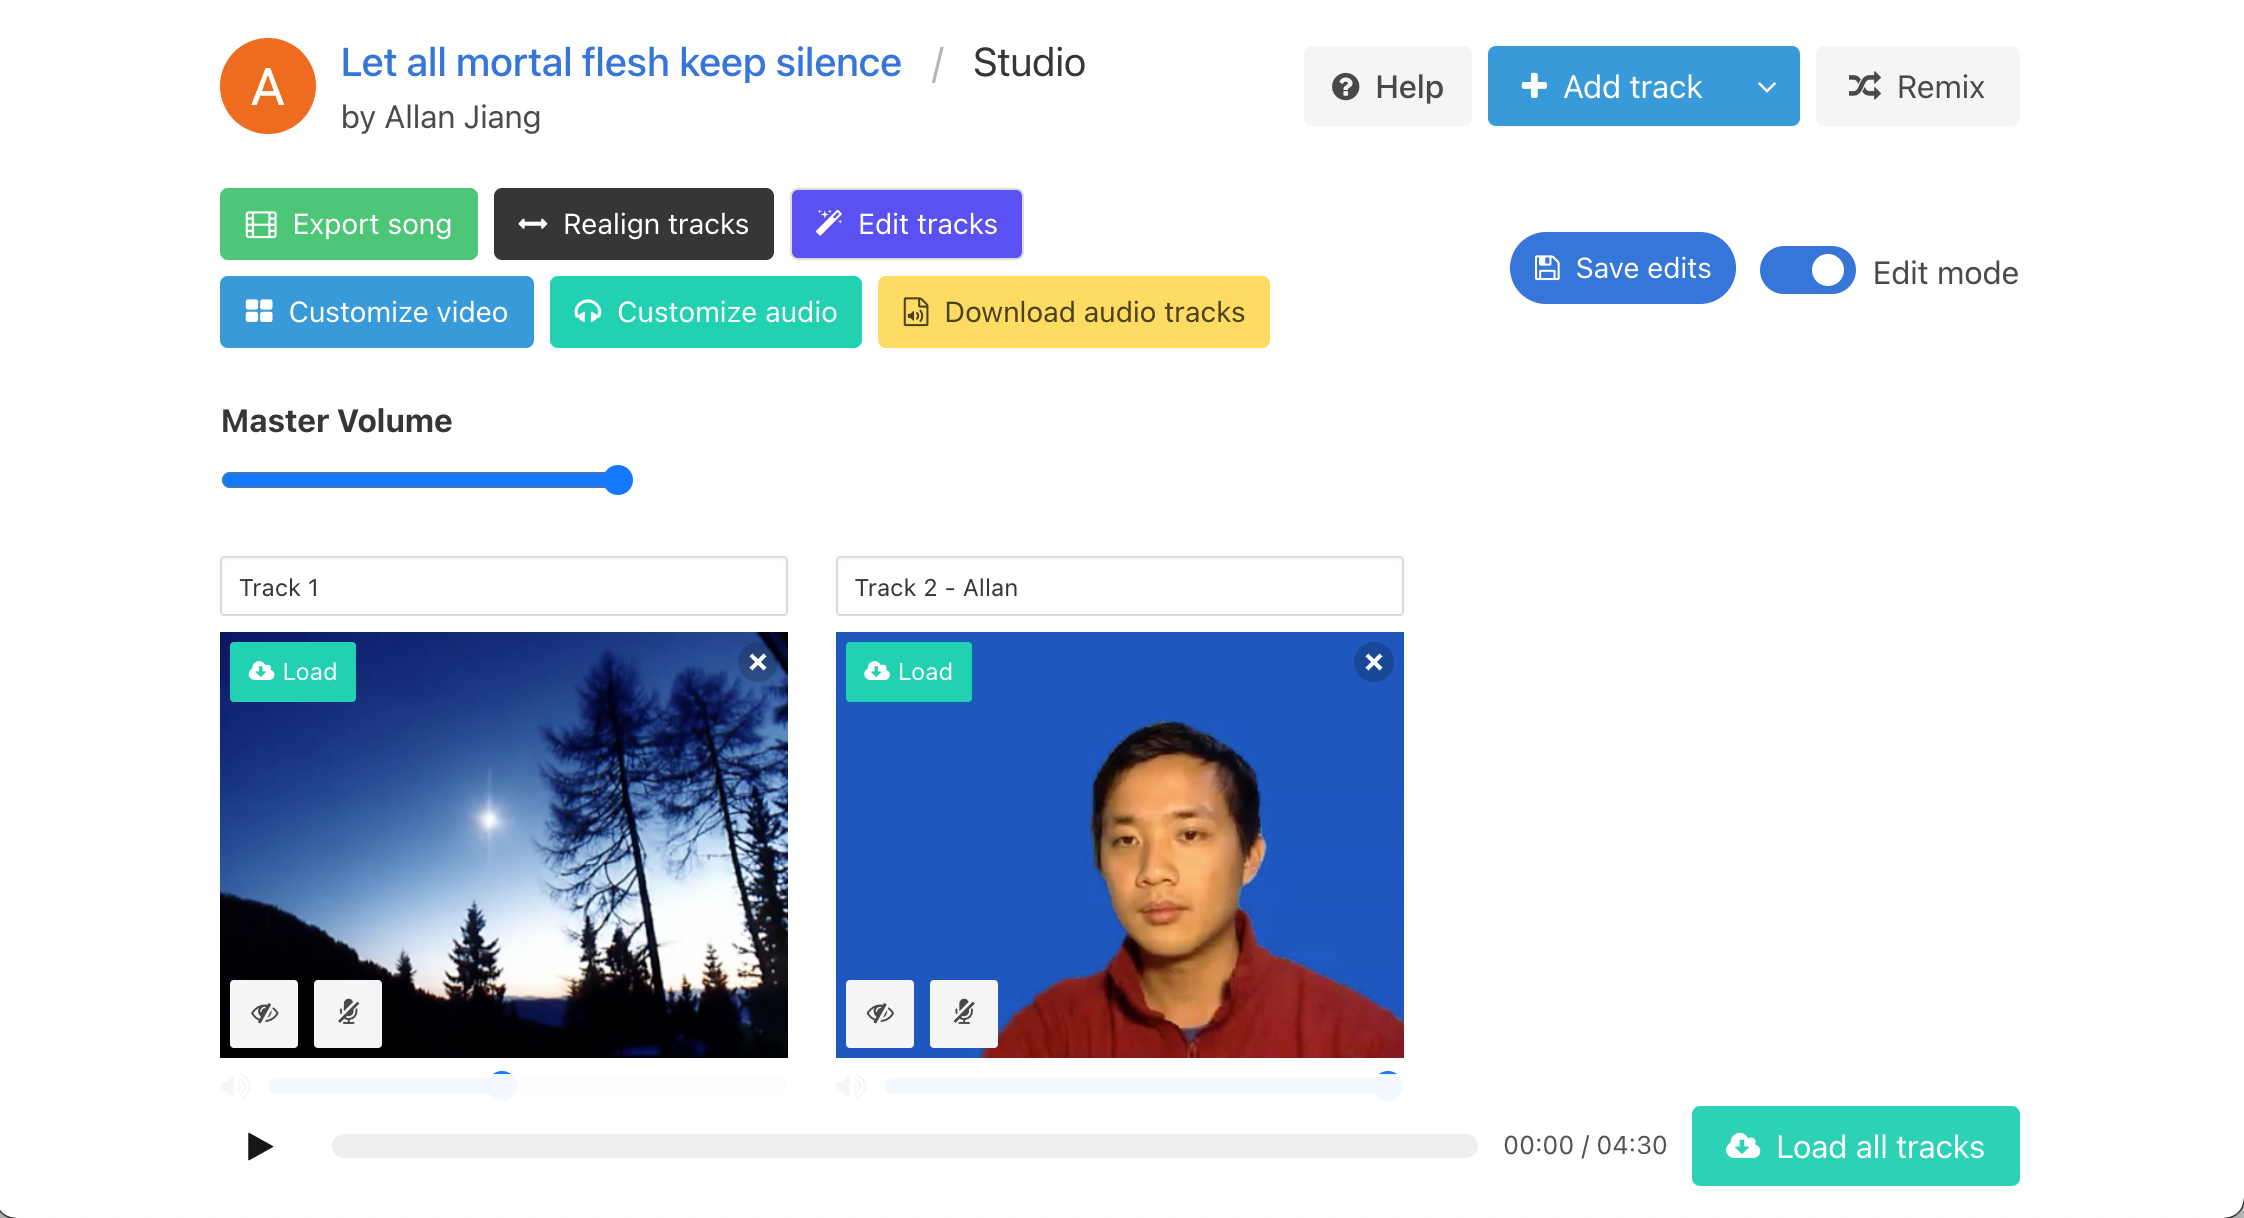The width and height of the screenshot is (2244, 1218).
Task: Mute Track 2 with microphone-slash icon
Action: pyautogui.click(x=964, y=1014)
